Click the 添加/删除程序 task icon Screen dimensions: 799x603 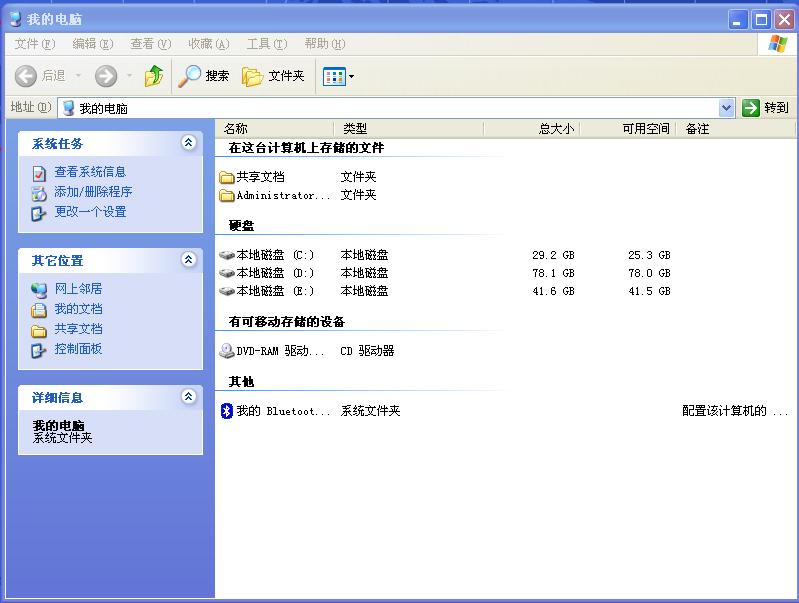[39, 193]
